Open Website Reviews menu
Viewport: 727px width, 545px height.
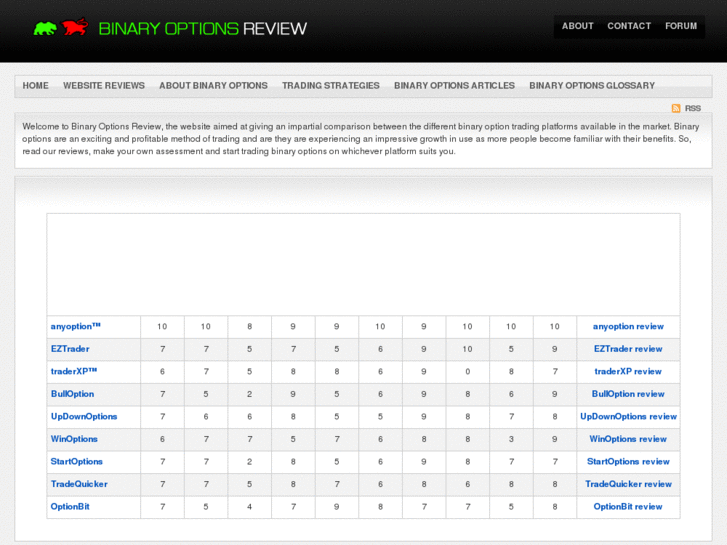pyautogui.click(x=104, y=86)
